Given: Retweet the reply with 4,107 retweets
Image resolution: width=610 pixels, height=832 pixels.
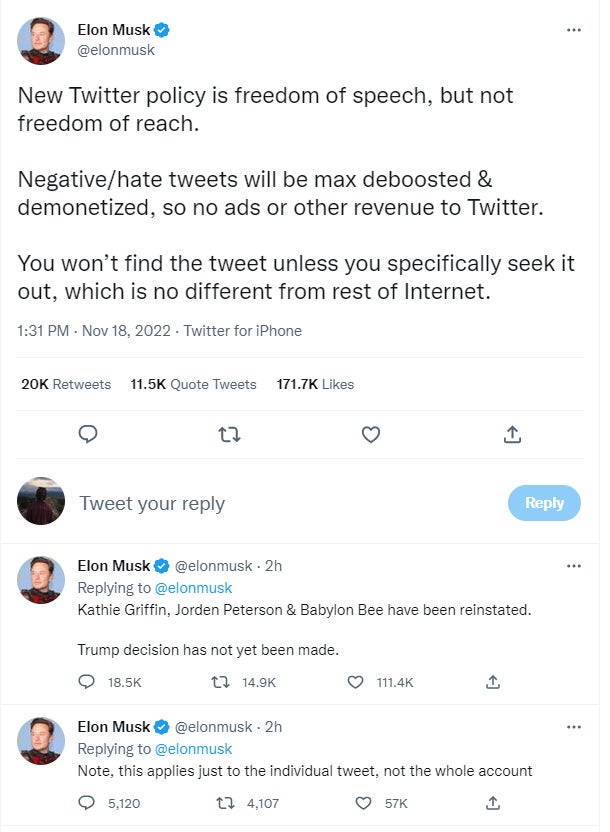Looking at the screenshot, I should [x=224, y=803].
